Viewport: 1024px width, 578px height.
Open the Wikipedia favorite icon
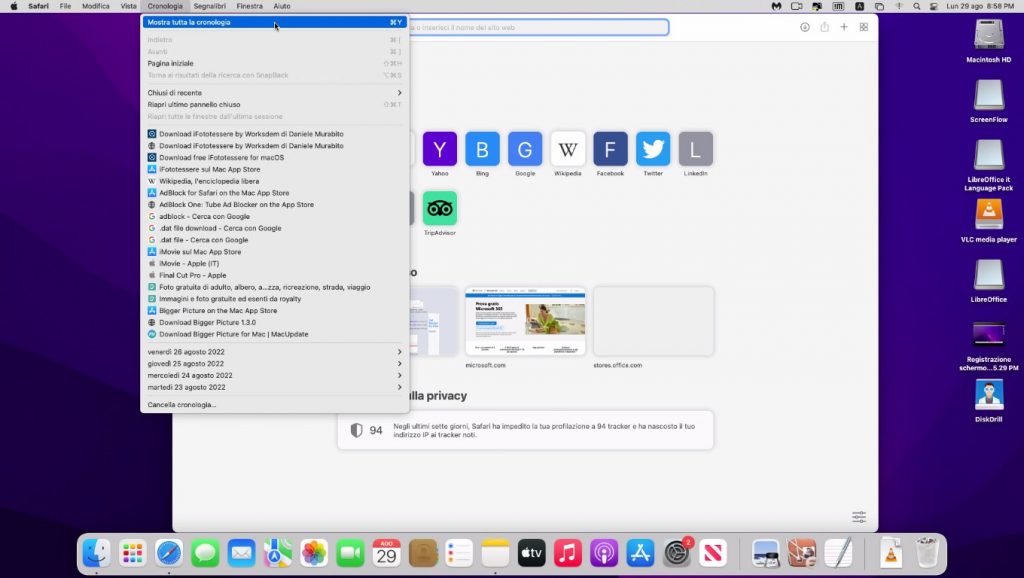[568, 149]
